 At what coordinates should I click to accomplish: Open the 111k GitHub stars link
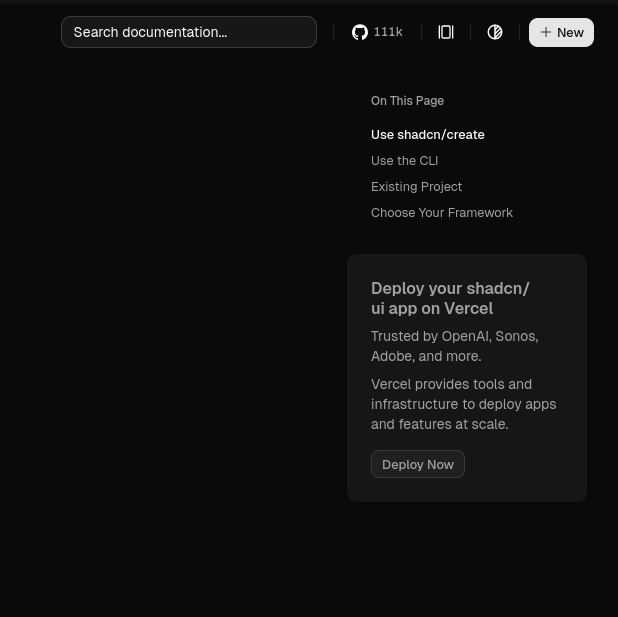click(x=377, y=32)
